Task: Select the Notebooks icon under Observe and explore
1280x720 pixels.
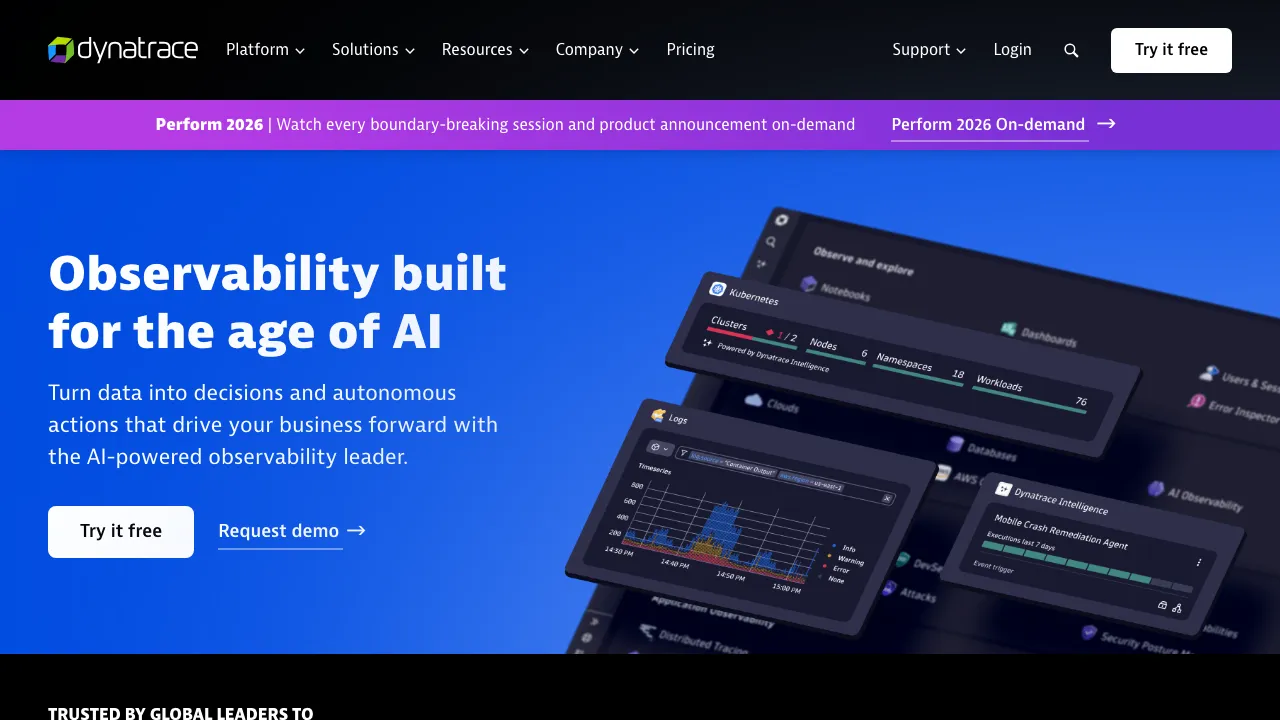Action: click(808, 283)
